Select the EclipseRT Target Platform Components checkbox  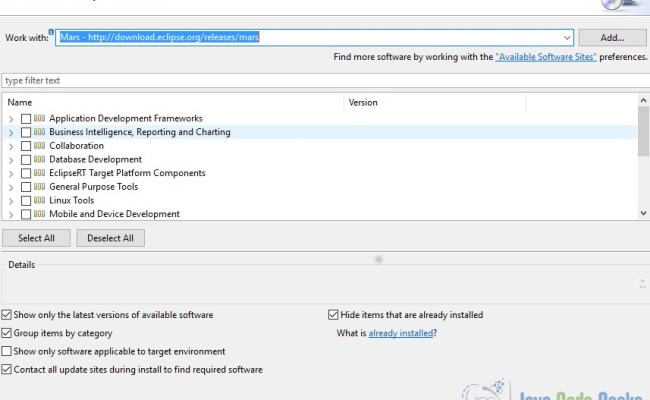(26, 174)
